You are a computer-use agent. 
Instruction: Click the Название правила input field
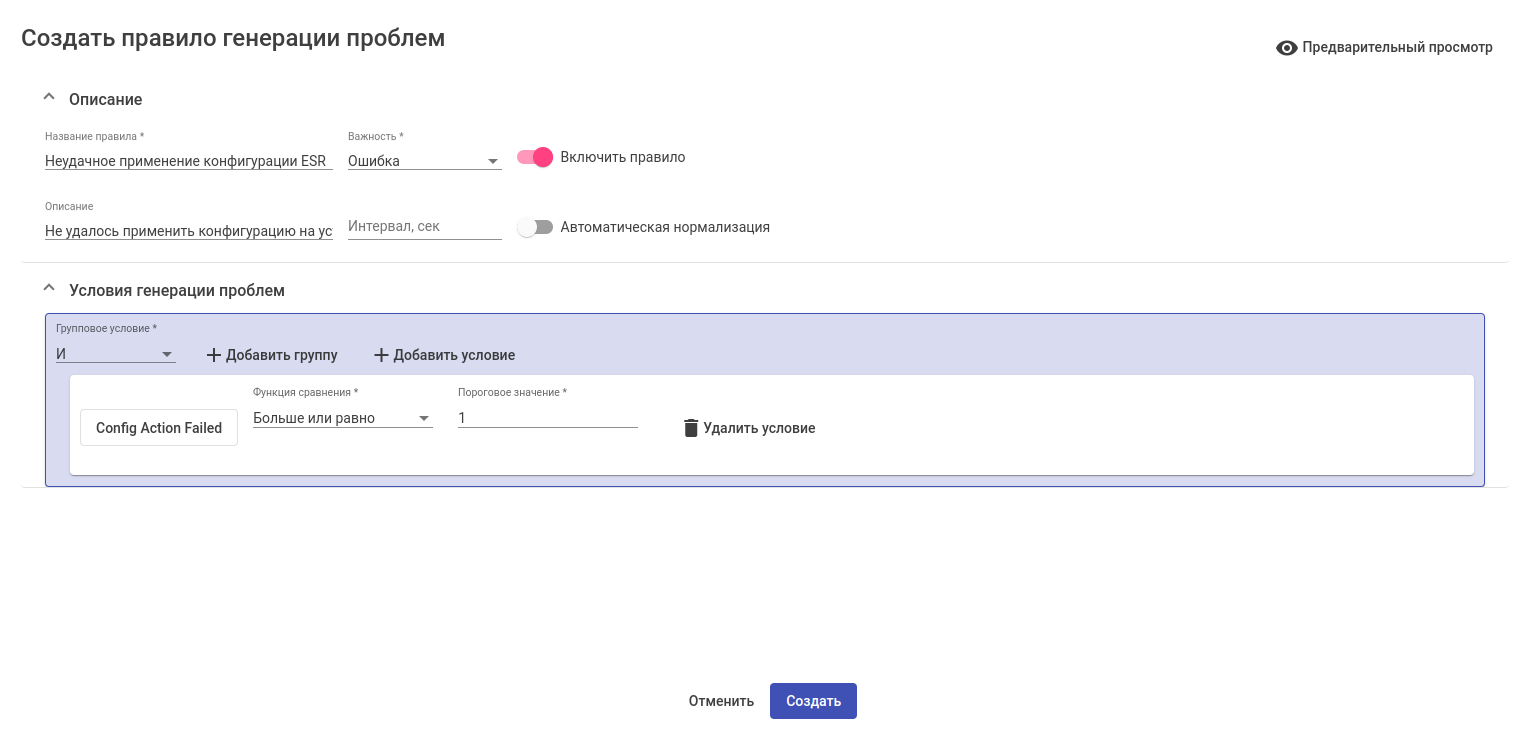tap(188, 161)
